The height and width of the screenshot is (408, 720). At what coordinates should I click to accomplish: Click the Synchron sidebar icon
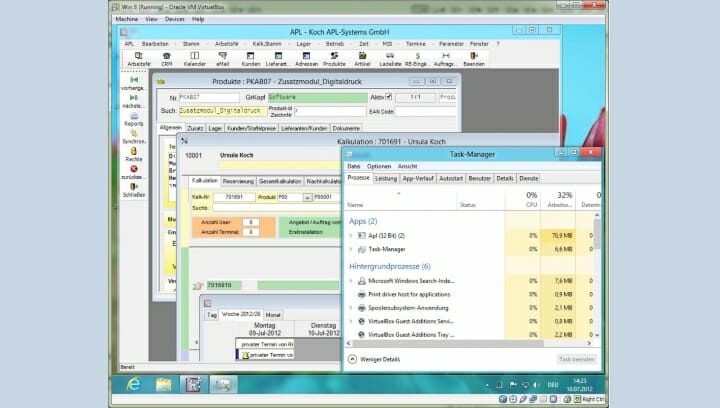point(134,137)
